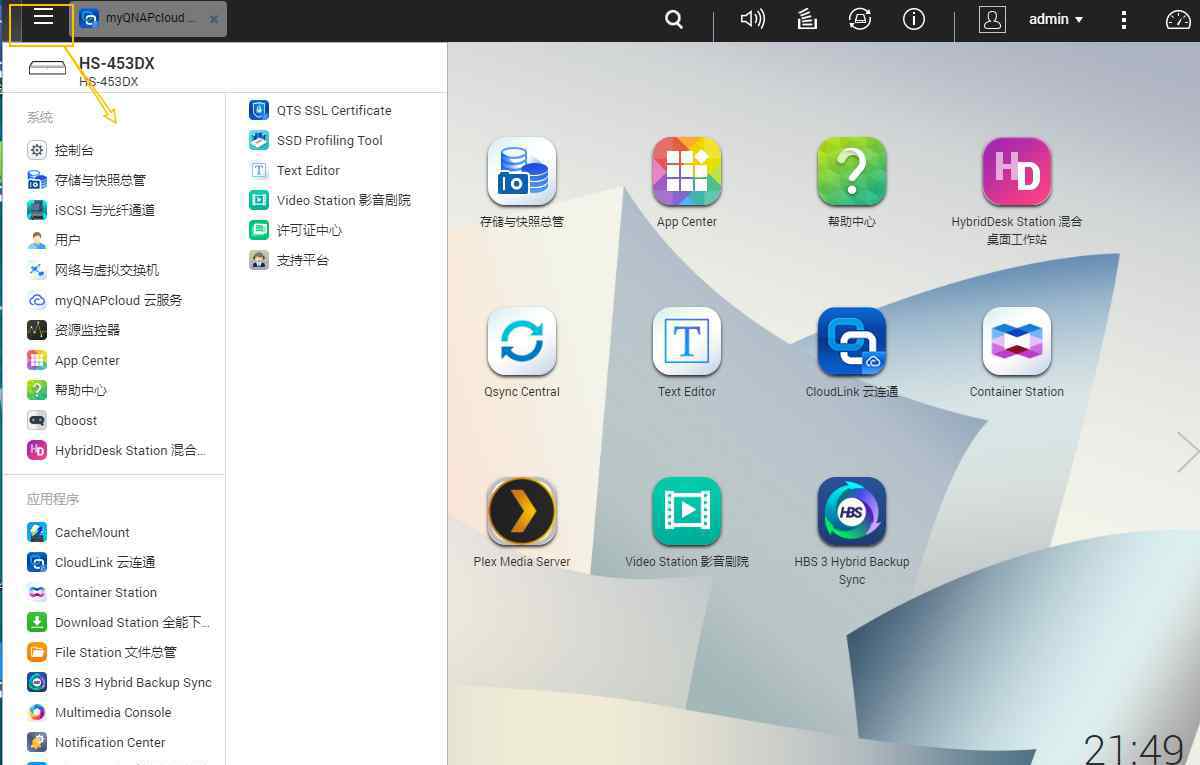1200x765 pixels.
Task: Expand the admin account dropdown
Action: pos(1056,19)
